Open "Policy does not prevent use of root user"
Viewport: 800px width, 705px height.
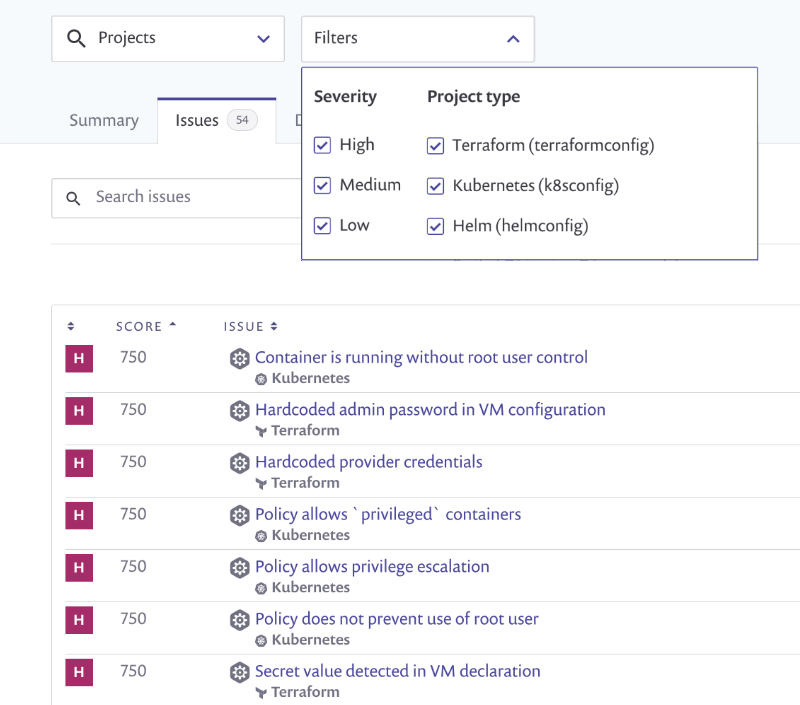396,619
